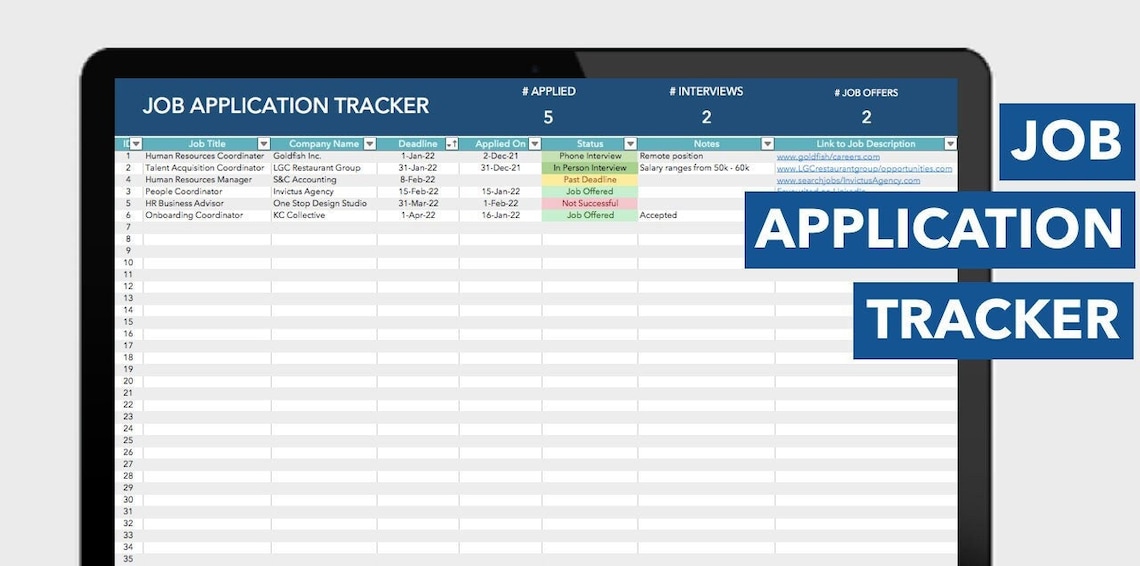Image resolution: width=1140 pixels, height=566 pixels.
Task: Expand the Company Name filter dropdown
Action: tap(369, 144)
